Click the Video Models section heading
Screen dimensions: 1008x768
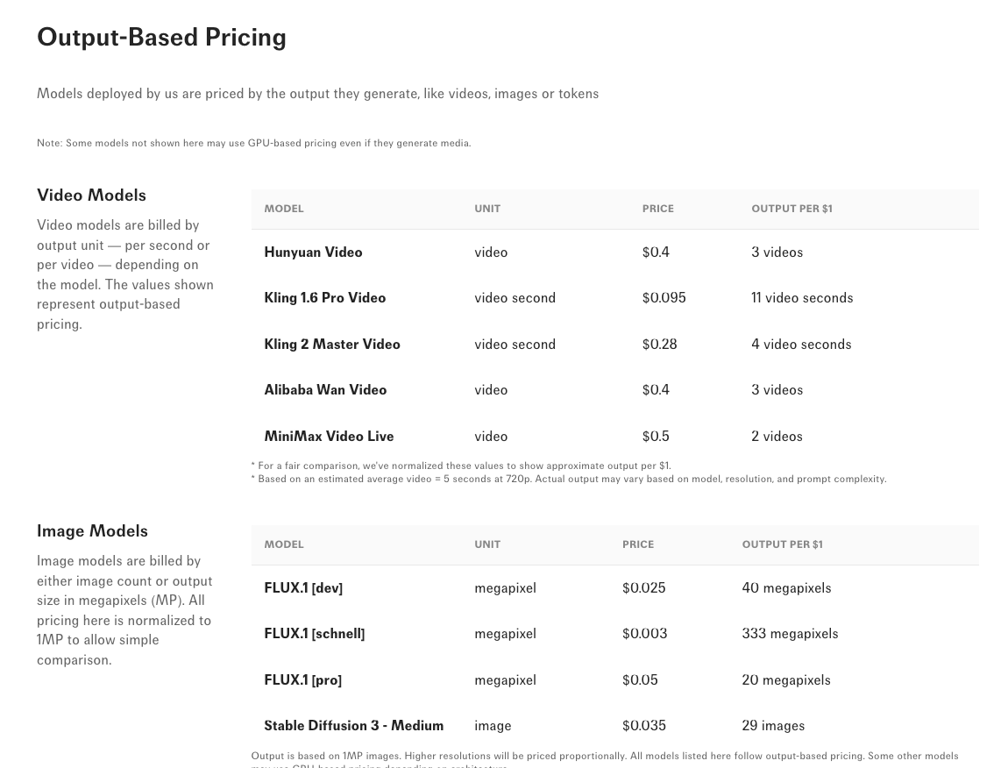click(x=91, y=195)
